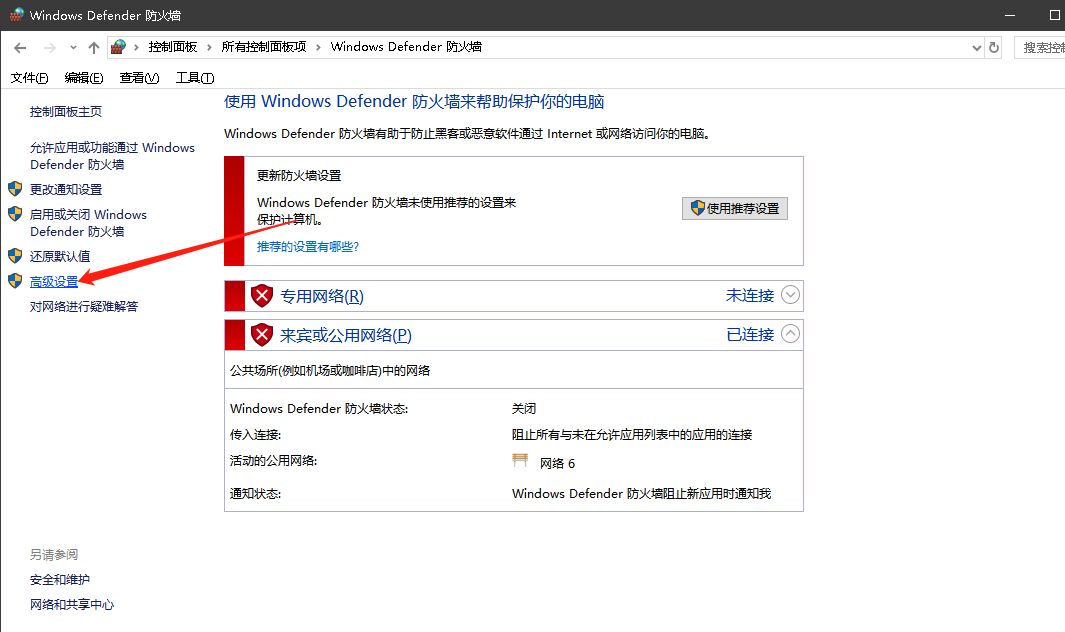Open 高级设置 in the left sidebar
1065x632 pixels.
pyautogui.click(x=54, y=282)
